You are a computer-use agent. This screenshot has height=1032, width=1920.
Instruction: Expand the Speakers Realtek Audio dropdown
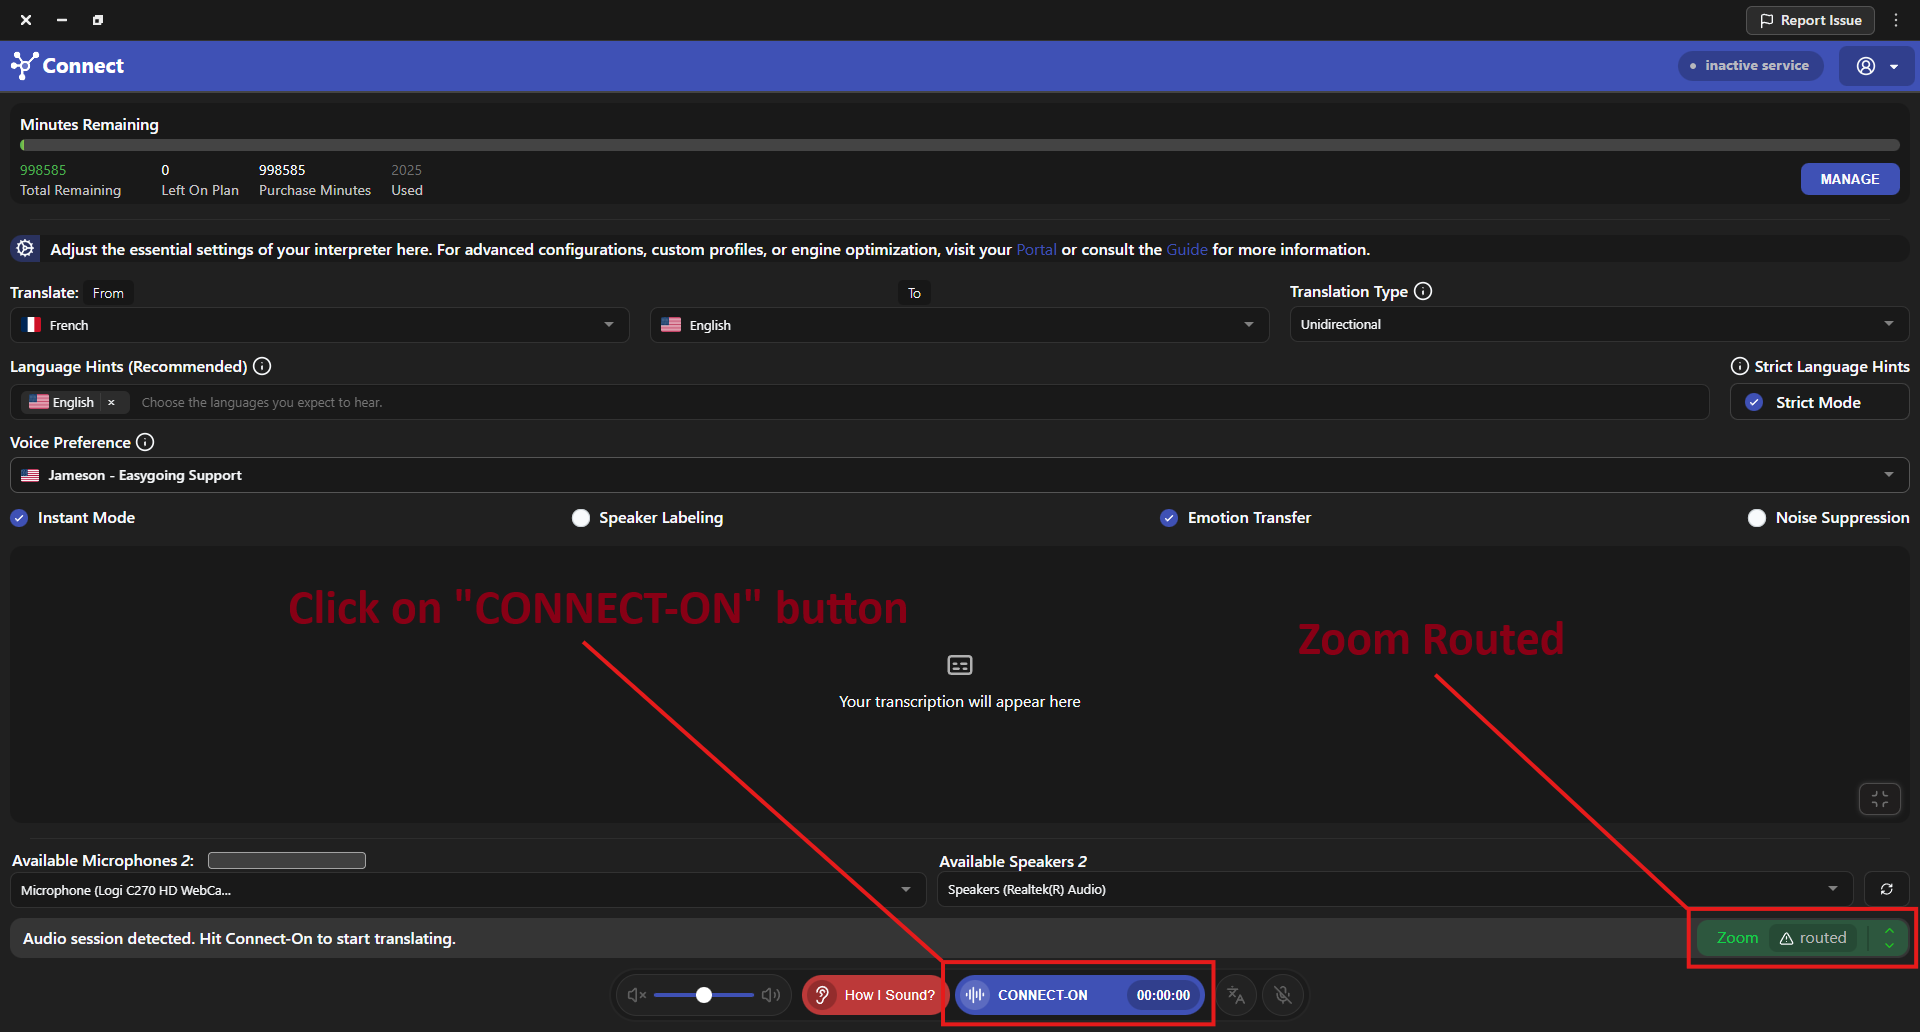(1394, 889)
